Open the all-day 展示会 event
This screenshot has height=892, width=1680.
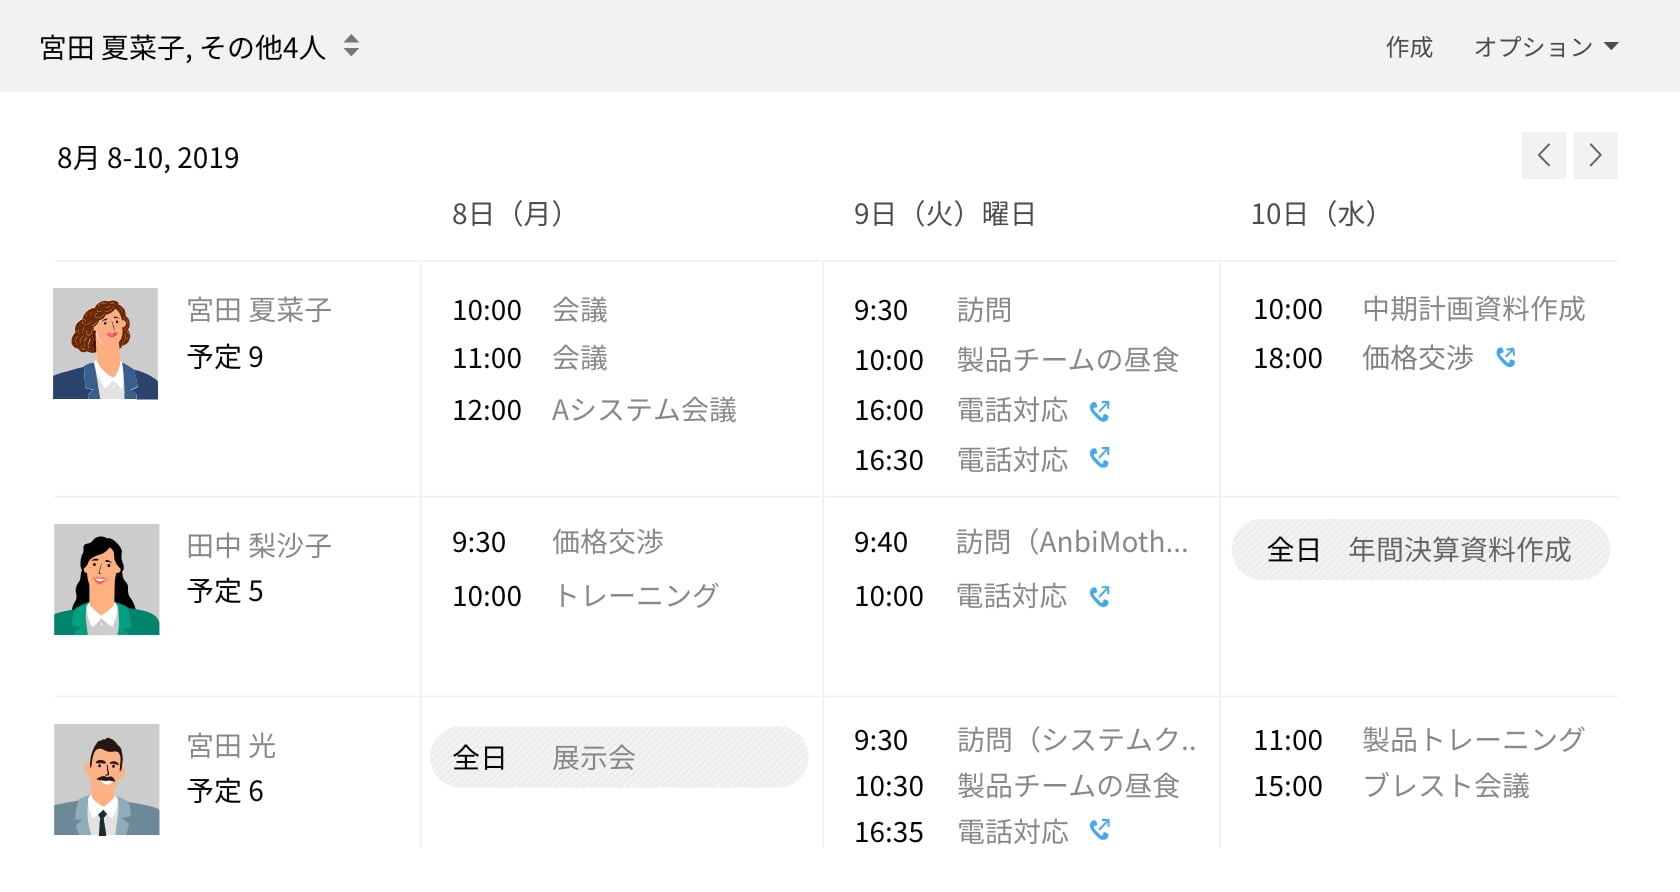coord(619,758)
